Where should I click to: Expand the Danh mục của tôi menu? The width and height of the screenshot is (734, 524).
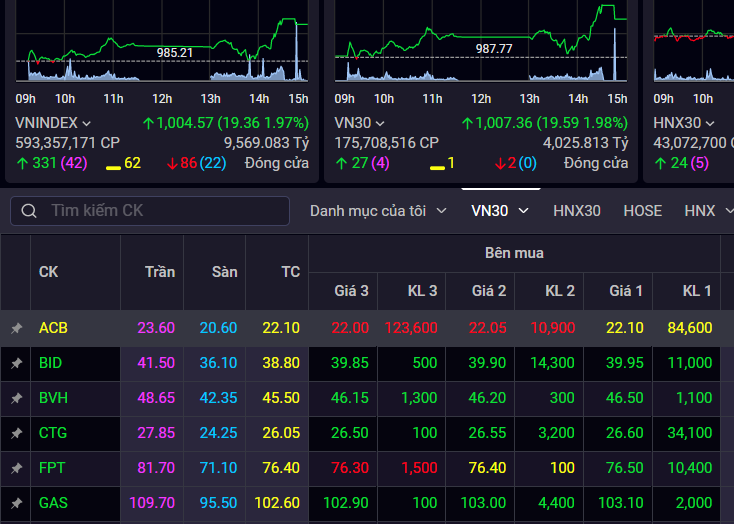pos(378,211)
